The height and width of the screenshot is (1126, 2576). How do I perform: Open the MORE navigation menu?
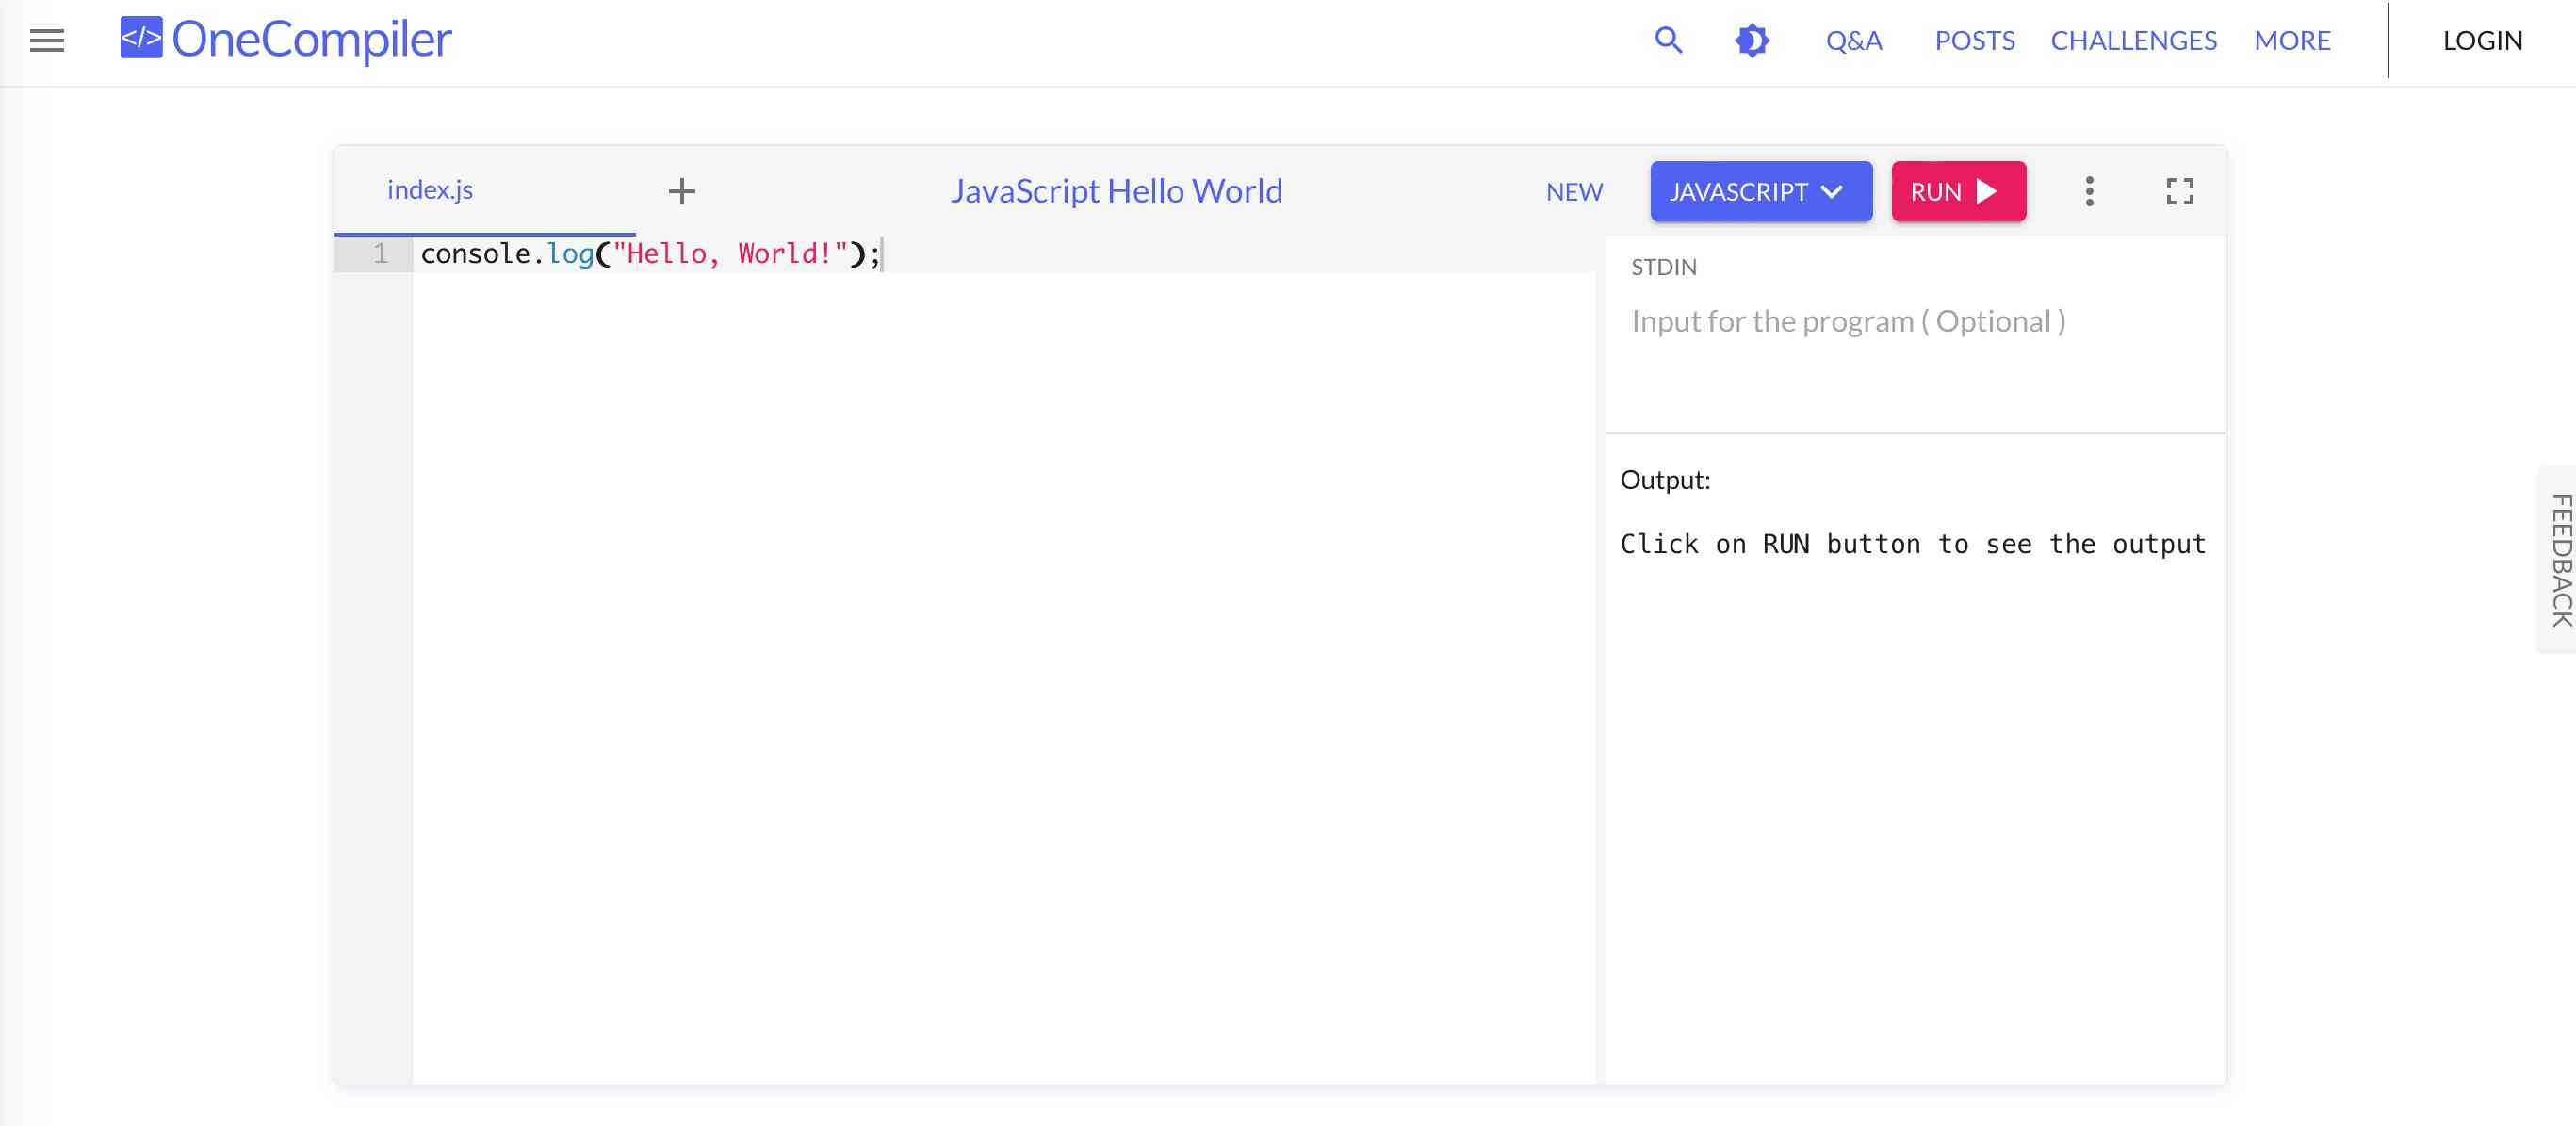click(x=2291, y=40)
